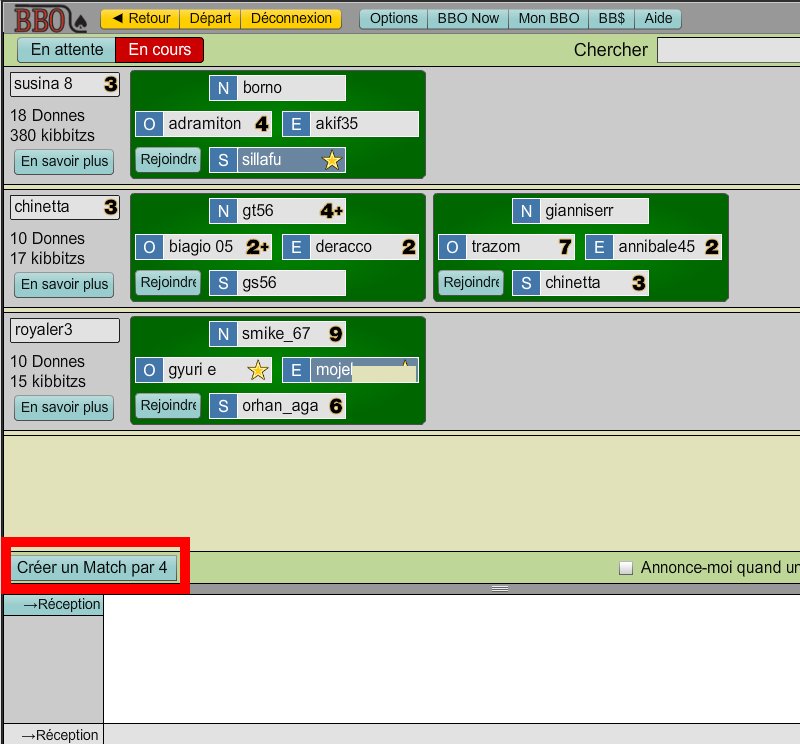Viewport: 800px width, 744px height.
Task: Click the O seat badge for trazom
Action: click(452, 247)
